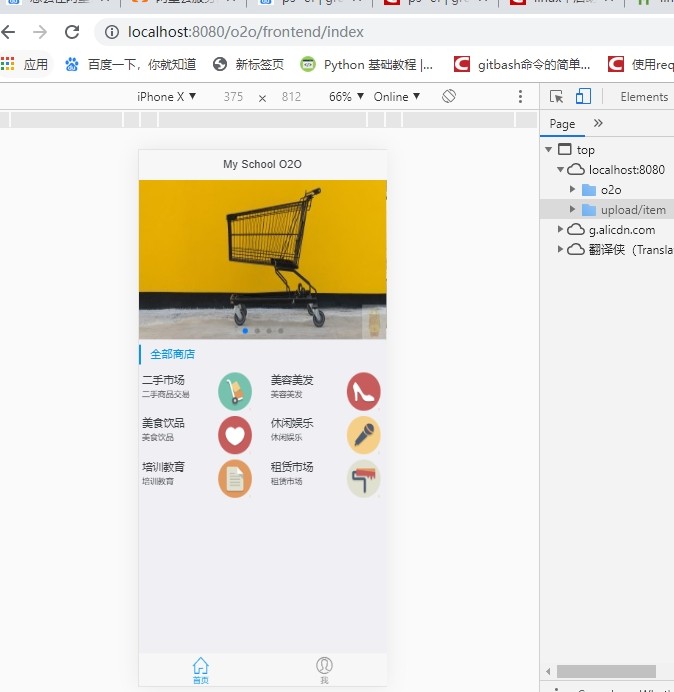
Task: View site info icon in address bar
Action: pyautogui.click(x=112, y=32)
